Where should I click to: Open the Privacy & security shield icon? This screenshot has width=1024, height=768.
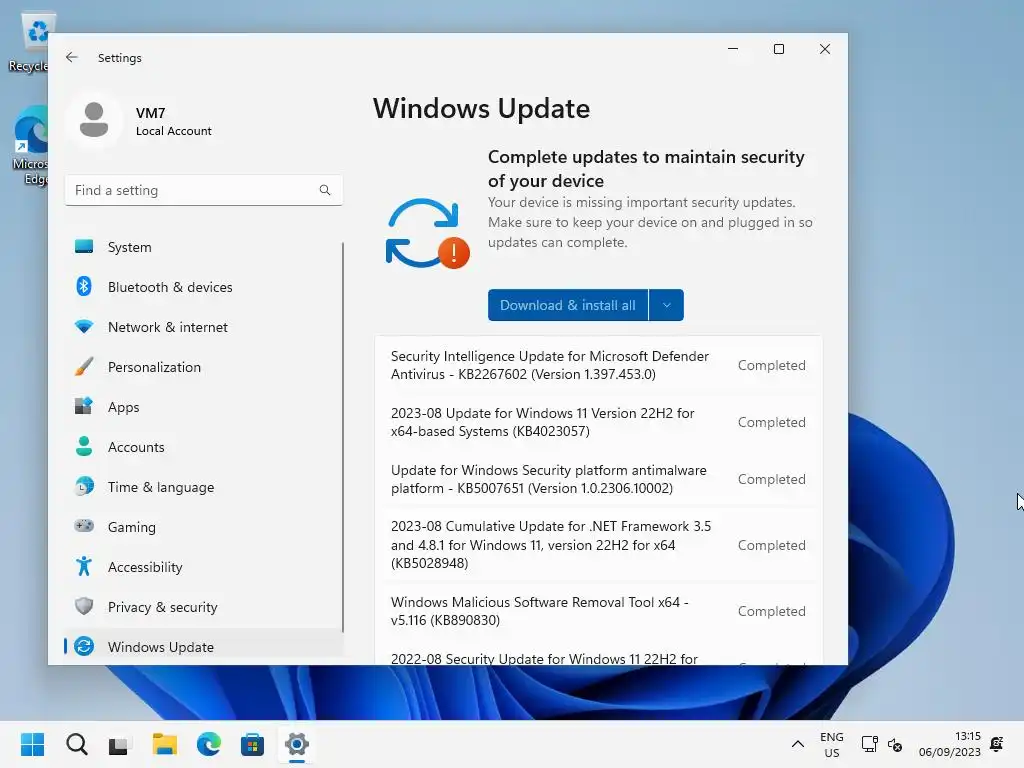tap(84, 606)
